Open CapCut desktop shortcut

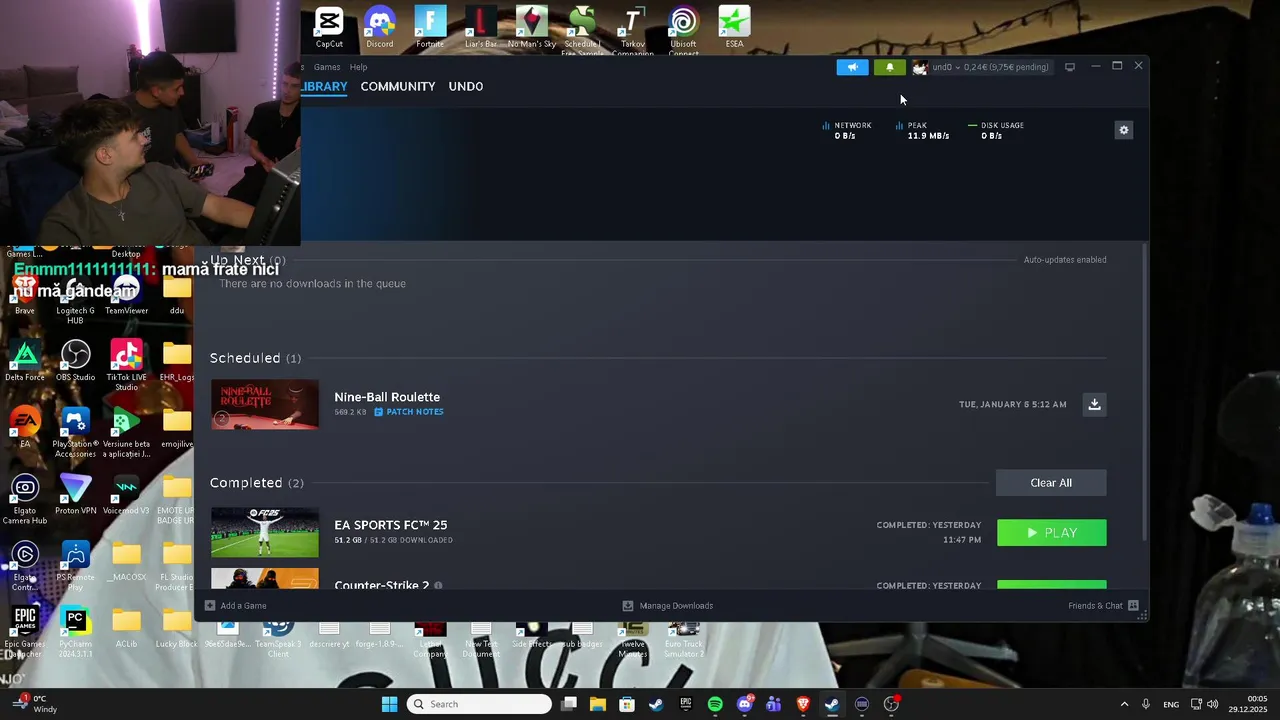coord(329,27)
